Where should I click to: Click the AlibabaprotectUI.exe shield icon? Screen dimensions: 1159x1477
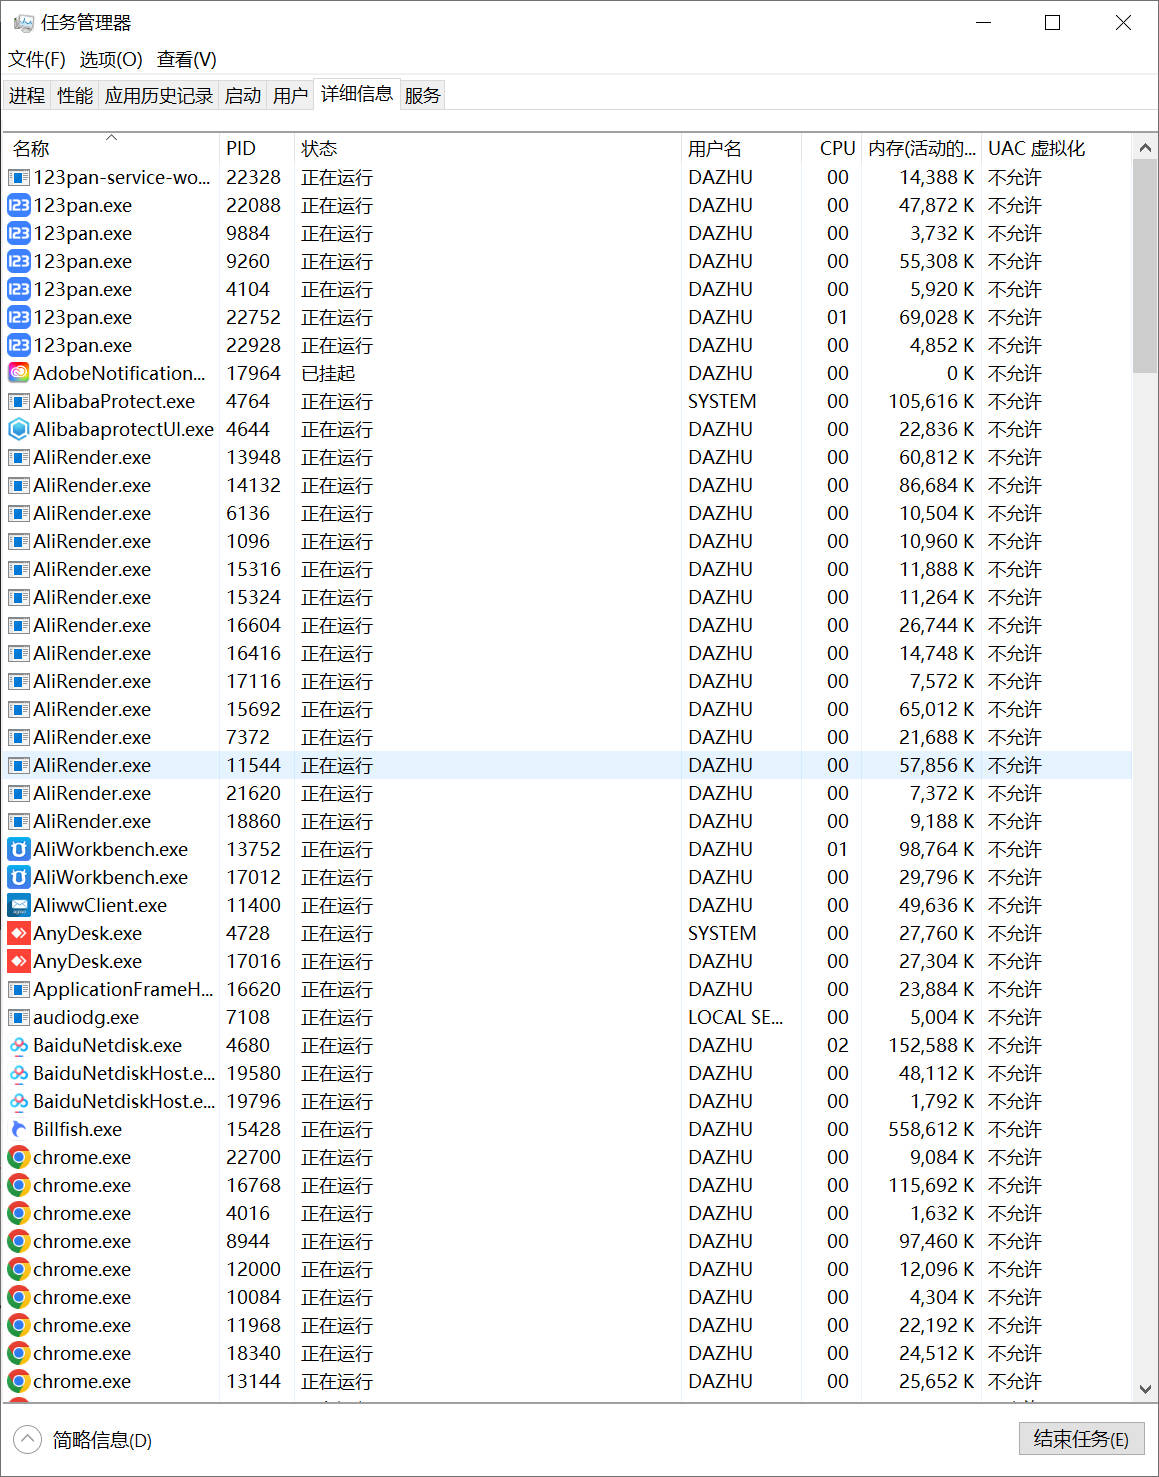(x=18, y=429)
